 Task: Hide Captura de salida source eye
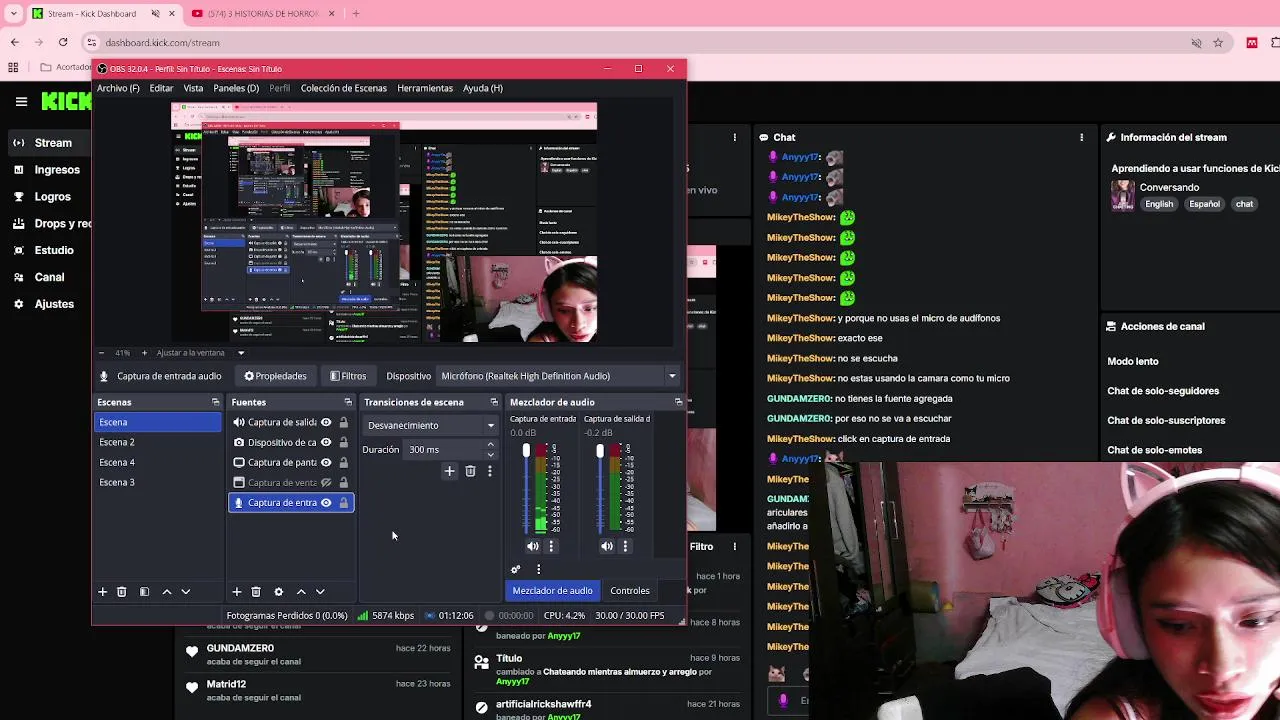326,422
